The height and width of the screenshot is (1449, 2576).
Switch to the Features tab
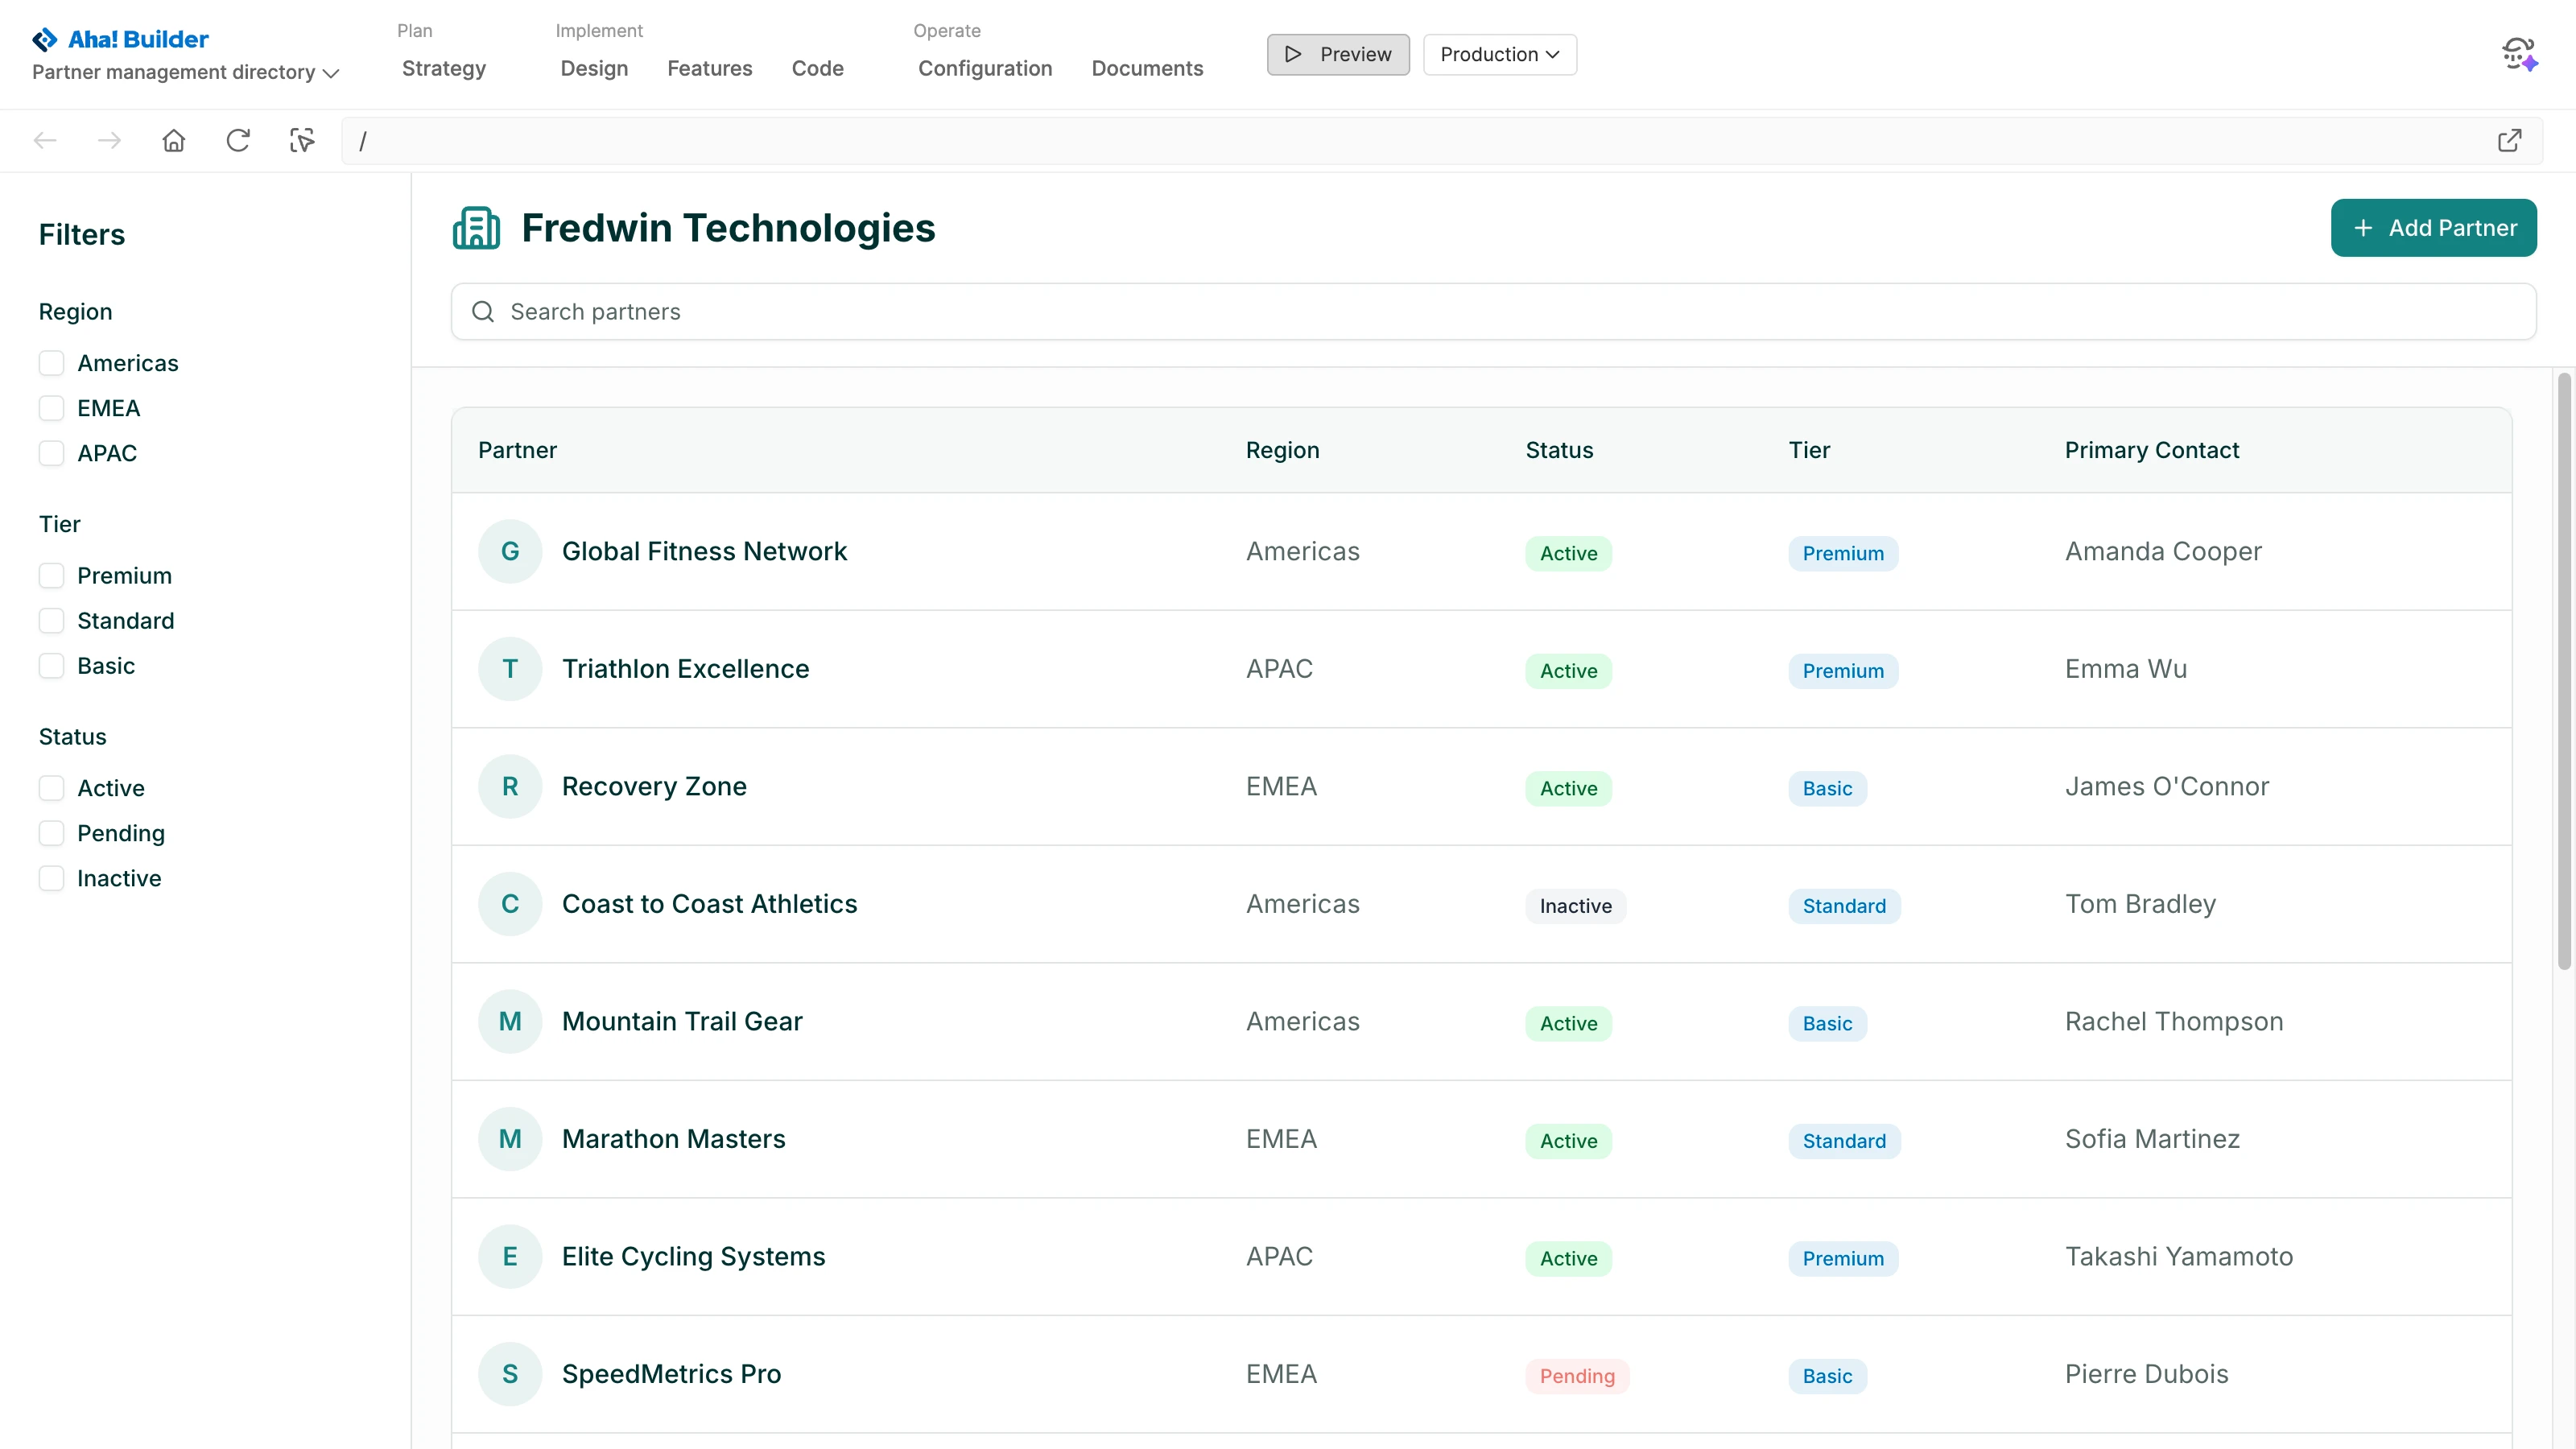tap(709, 68)
